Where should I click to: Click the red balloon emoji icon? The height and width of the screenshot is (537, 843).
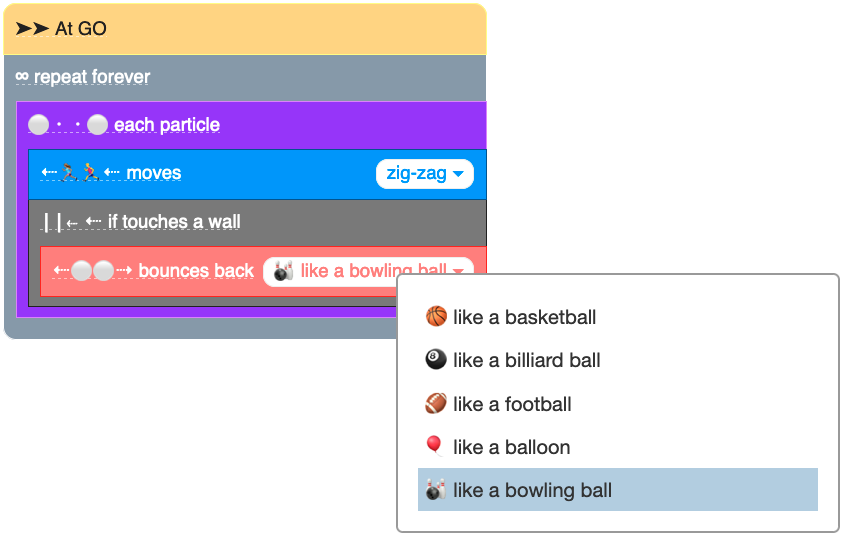click(435, 447)
